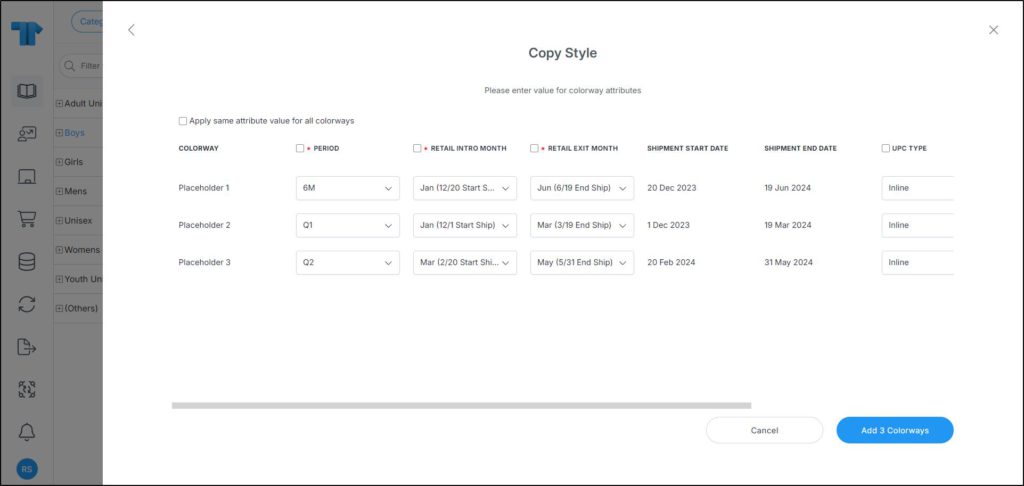The width and height of the screenshot is (1024, 486).
Task: Click the horizontal scrollbar under the table
Action: point(461,406)
